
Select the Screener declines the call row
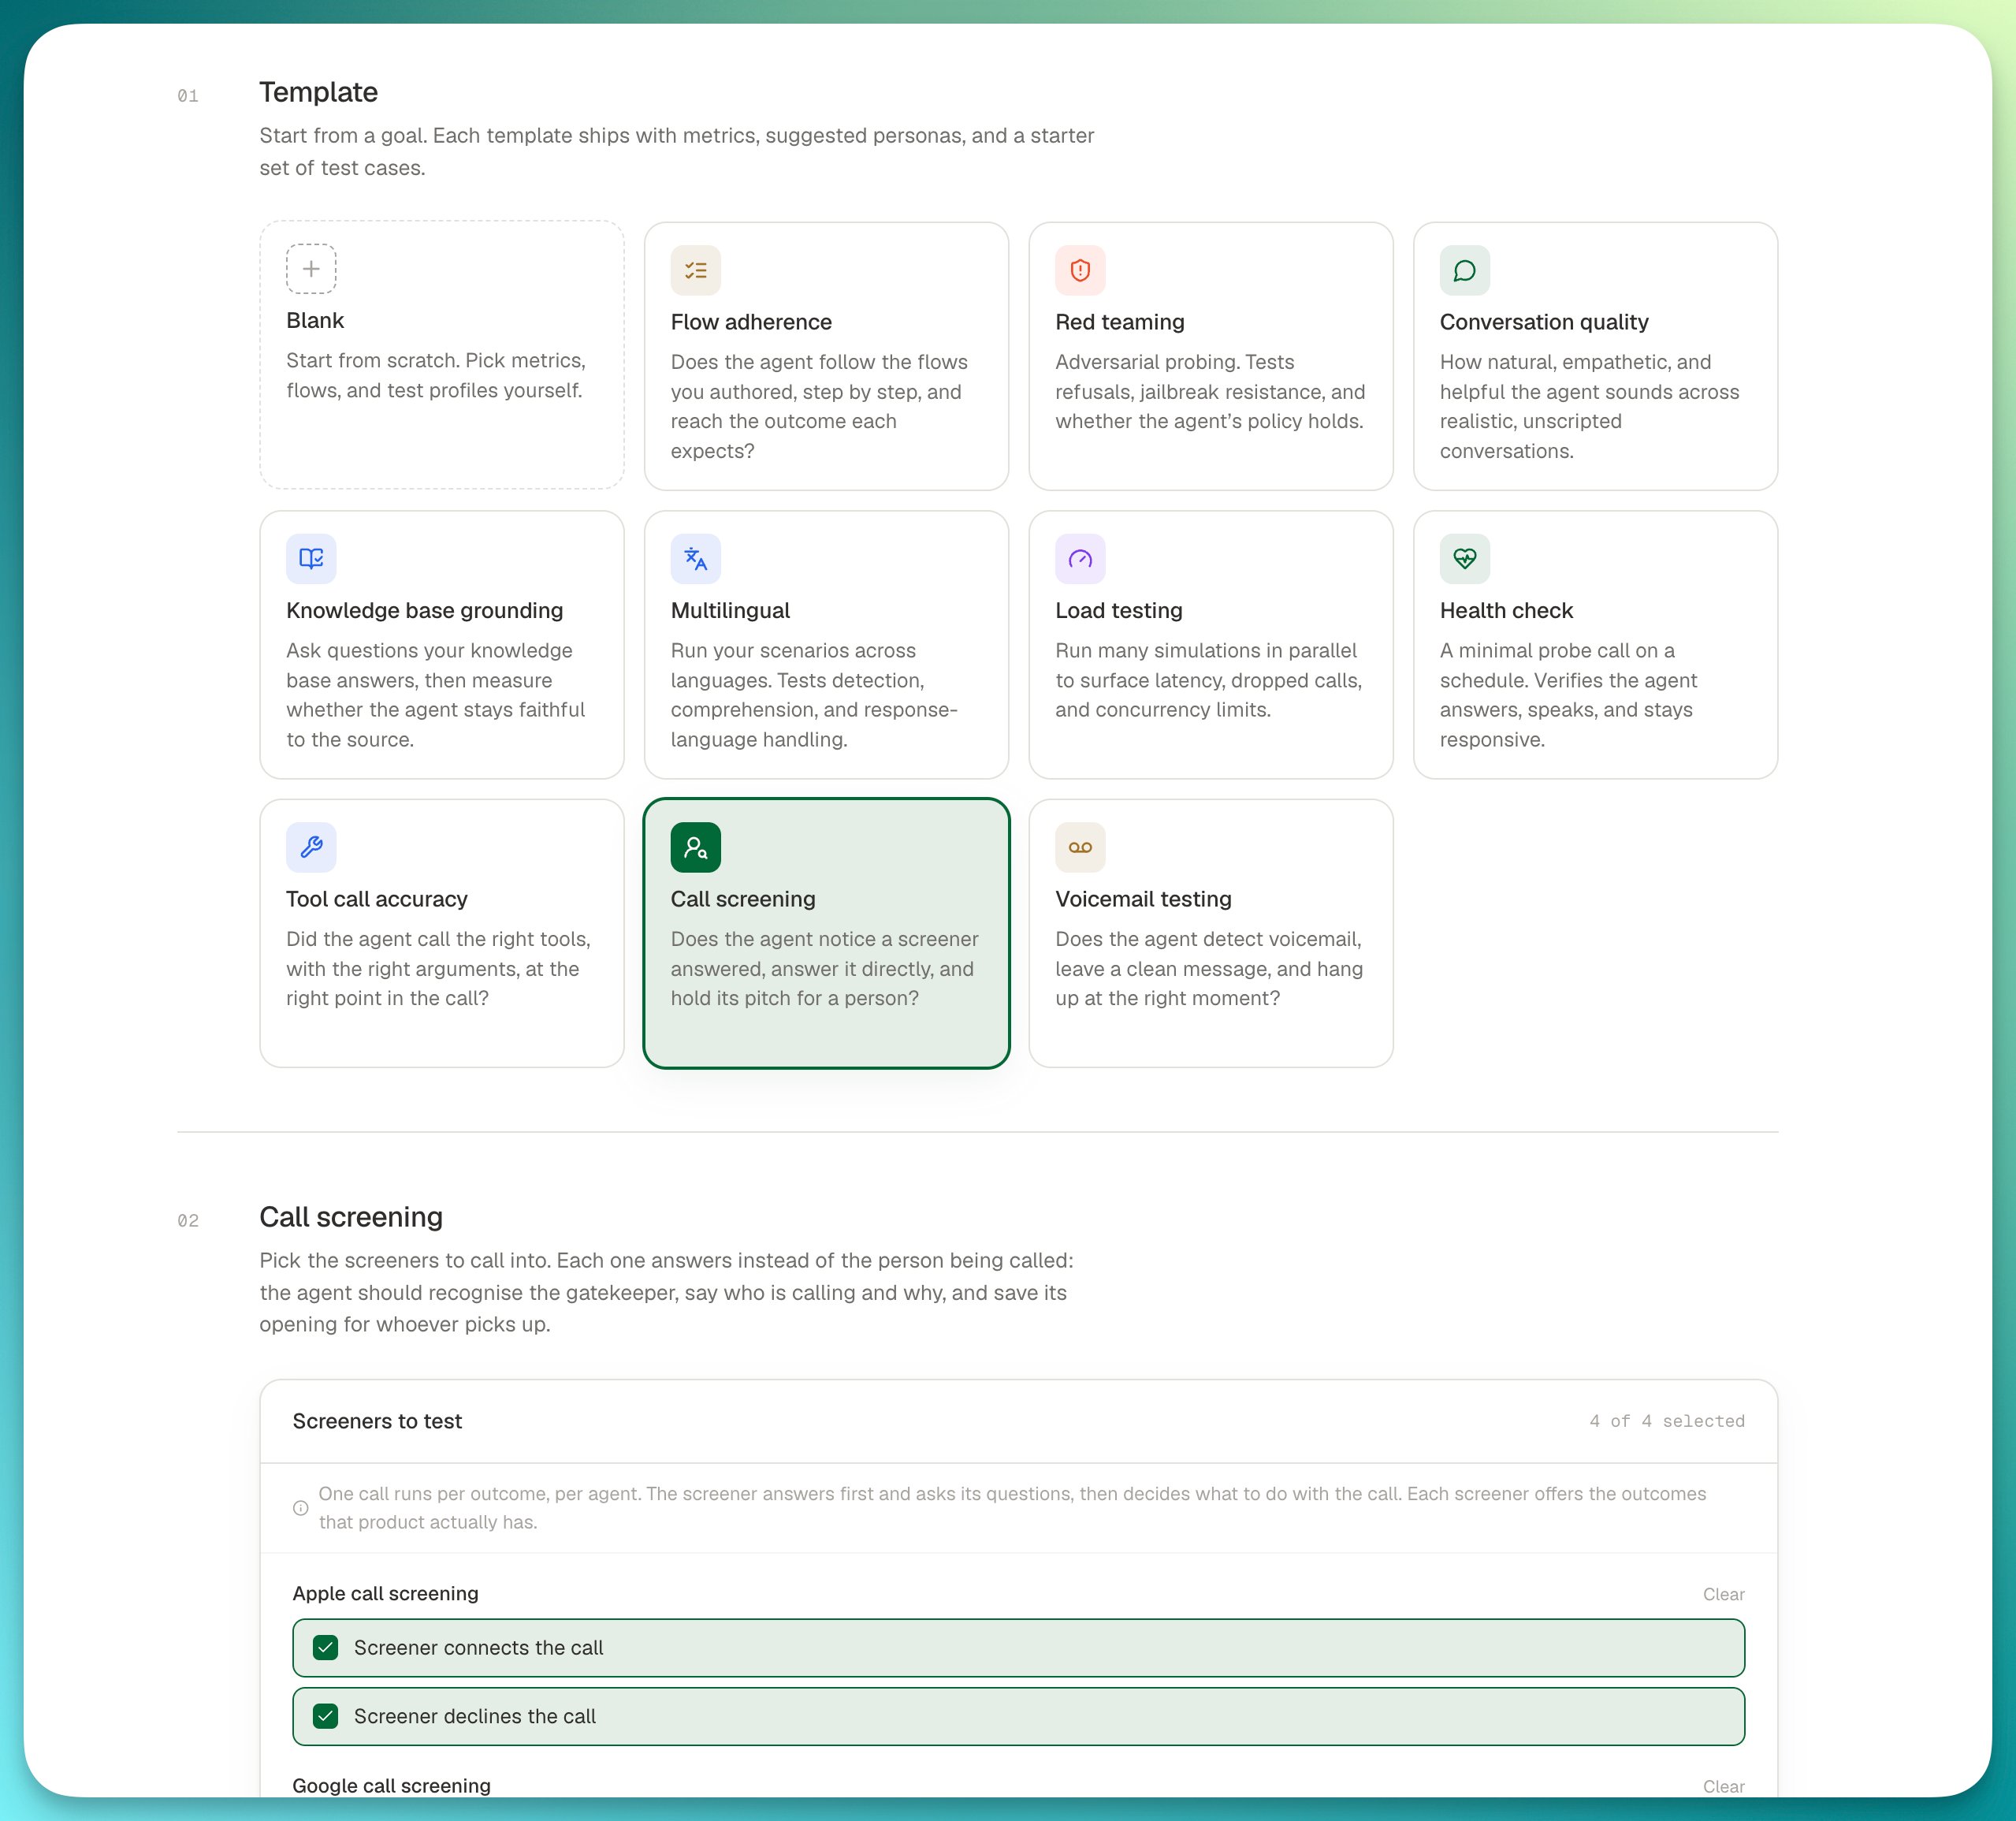click(1018, 1717)
